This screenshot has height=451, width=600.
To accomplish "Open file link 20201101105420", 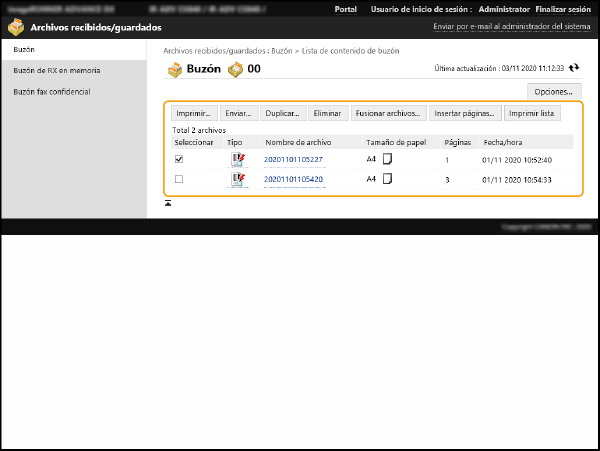I will coord(293,179).
